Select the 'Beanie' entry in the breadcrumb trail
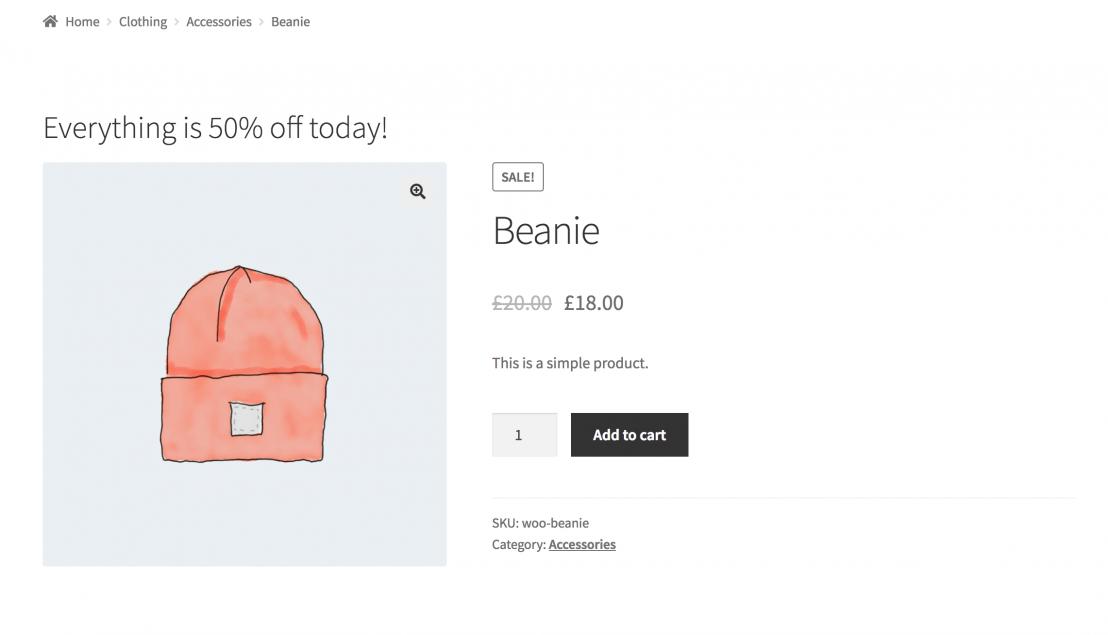Screen dimensions: 1108x635 290,21
